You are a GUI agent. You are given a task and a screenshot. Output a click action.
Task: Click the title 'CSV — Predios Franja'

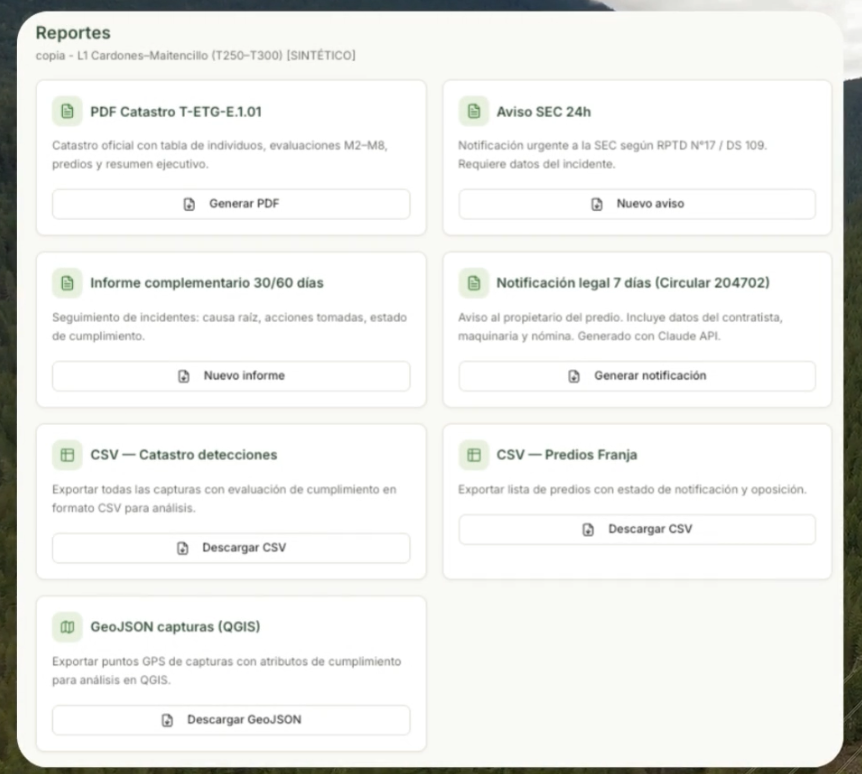[567, 455]
